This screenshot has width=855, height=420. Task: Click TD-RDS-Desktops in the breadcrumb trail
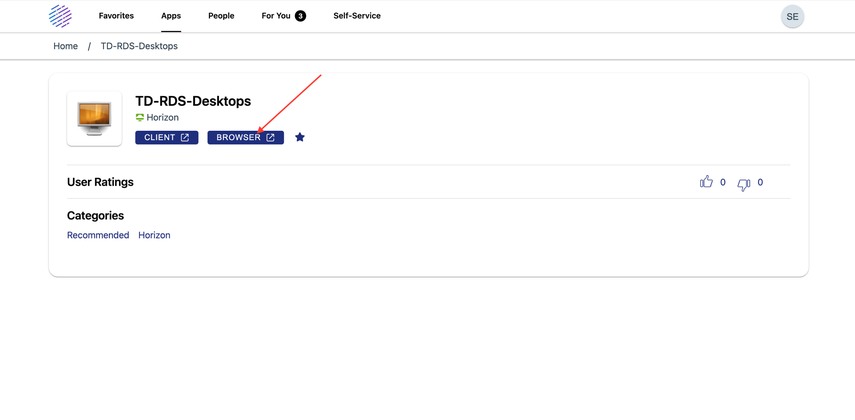click(x=139, y=46)
